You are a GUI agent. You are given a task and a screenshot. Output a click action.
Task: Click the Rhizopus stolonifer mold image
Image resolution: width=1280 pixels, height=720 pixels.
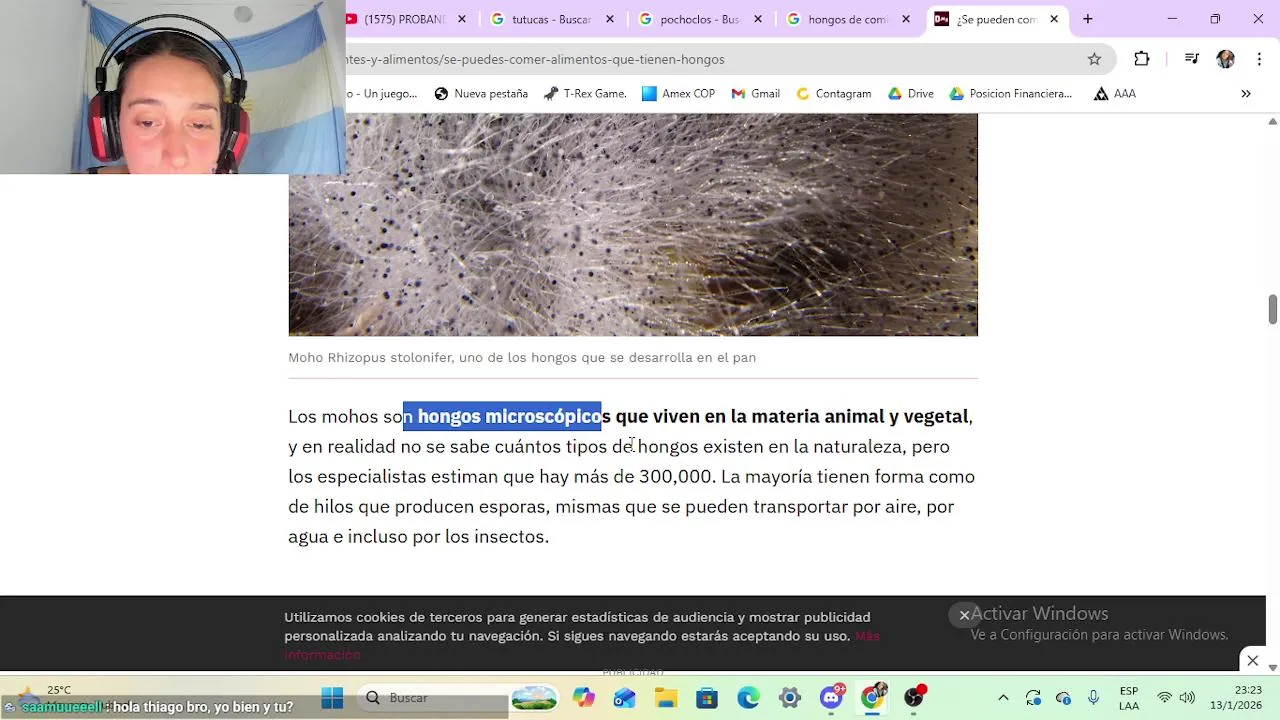[633, 225]
